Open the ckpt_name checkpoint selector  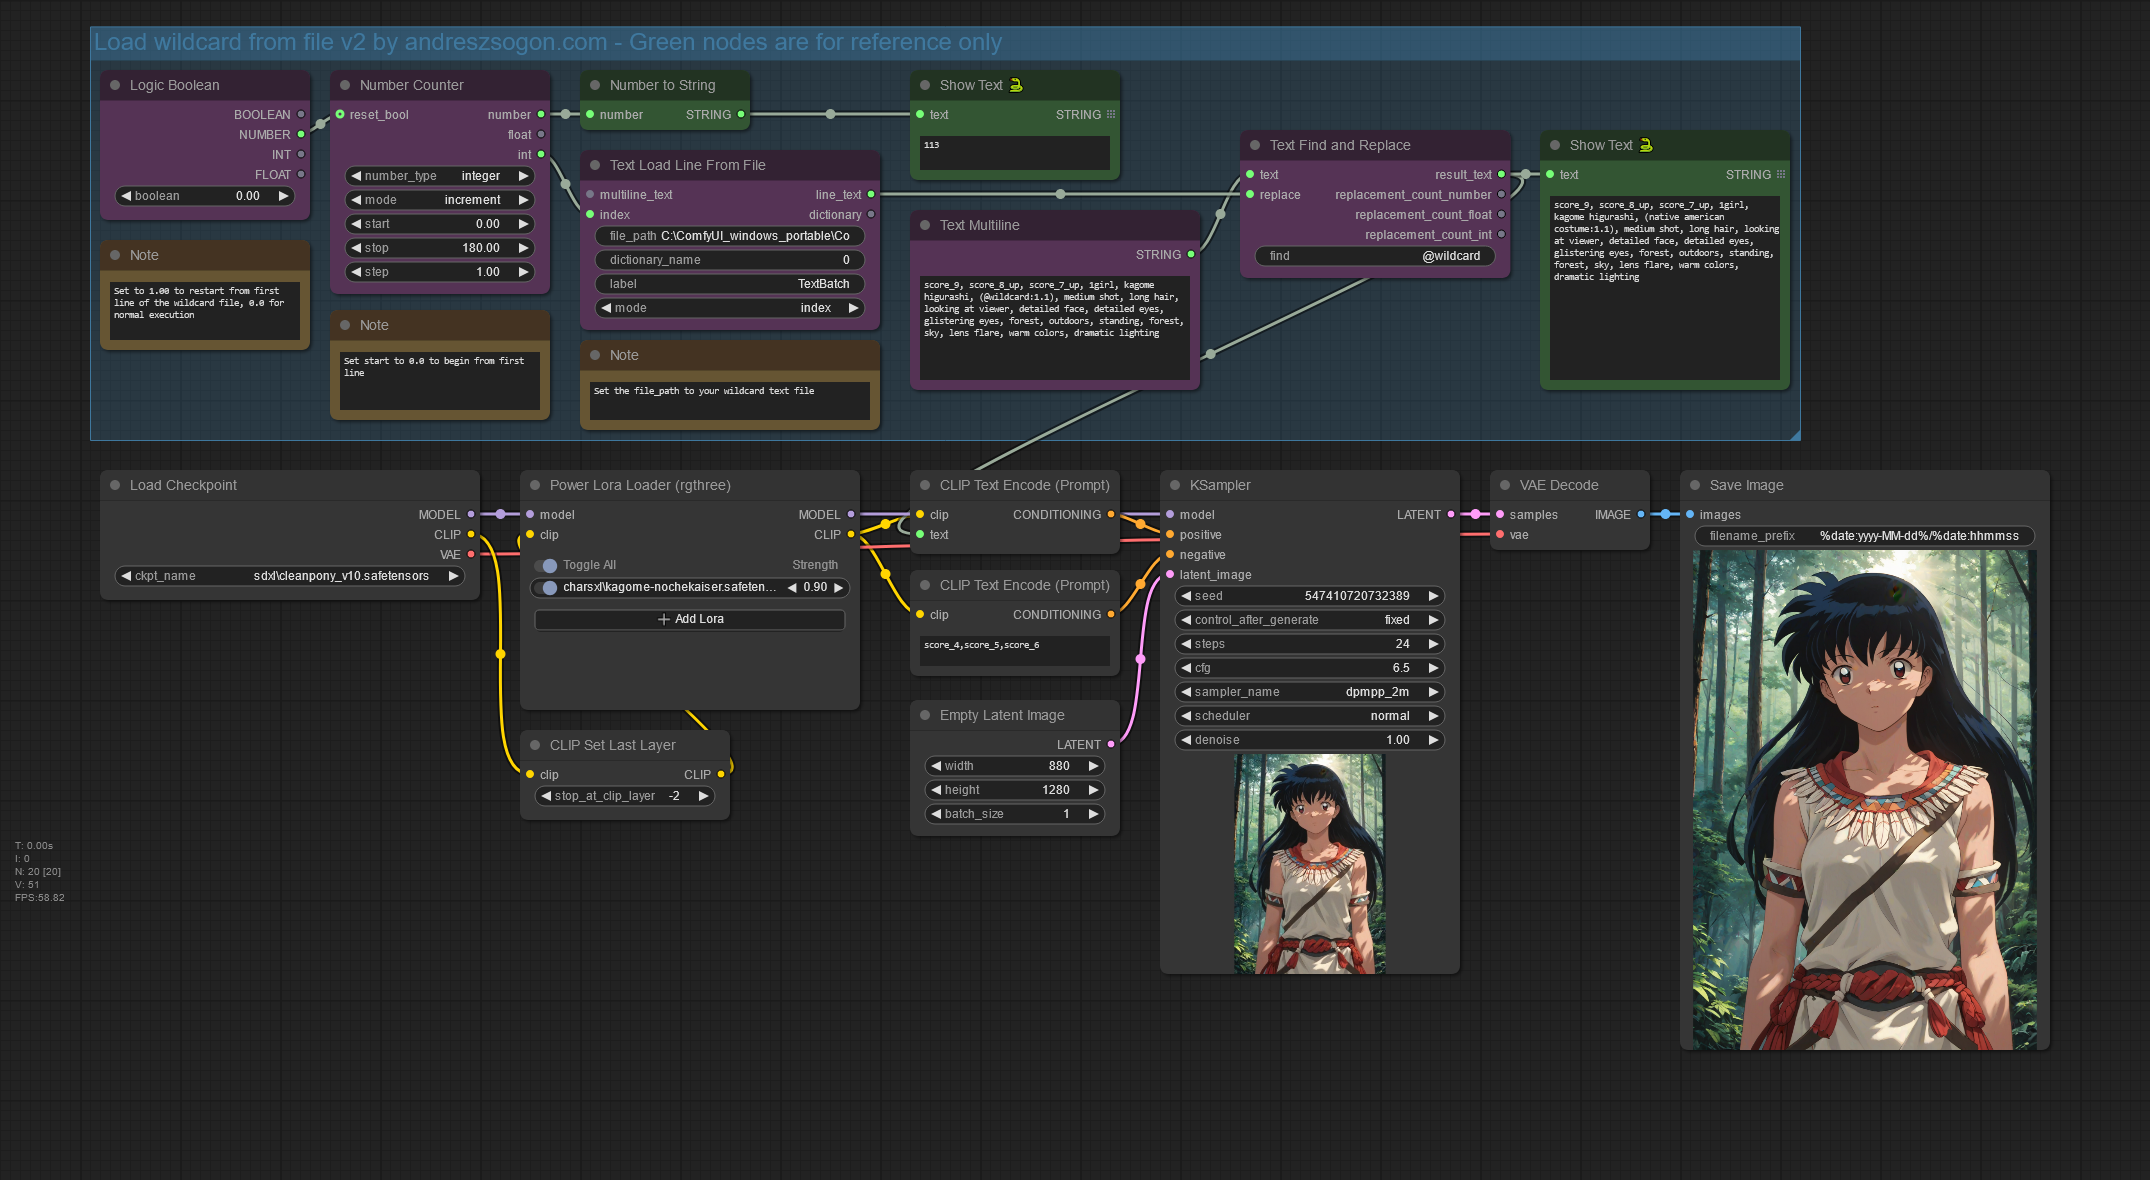[x=290, y=576]
